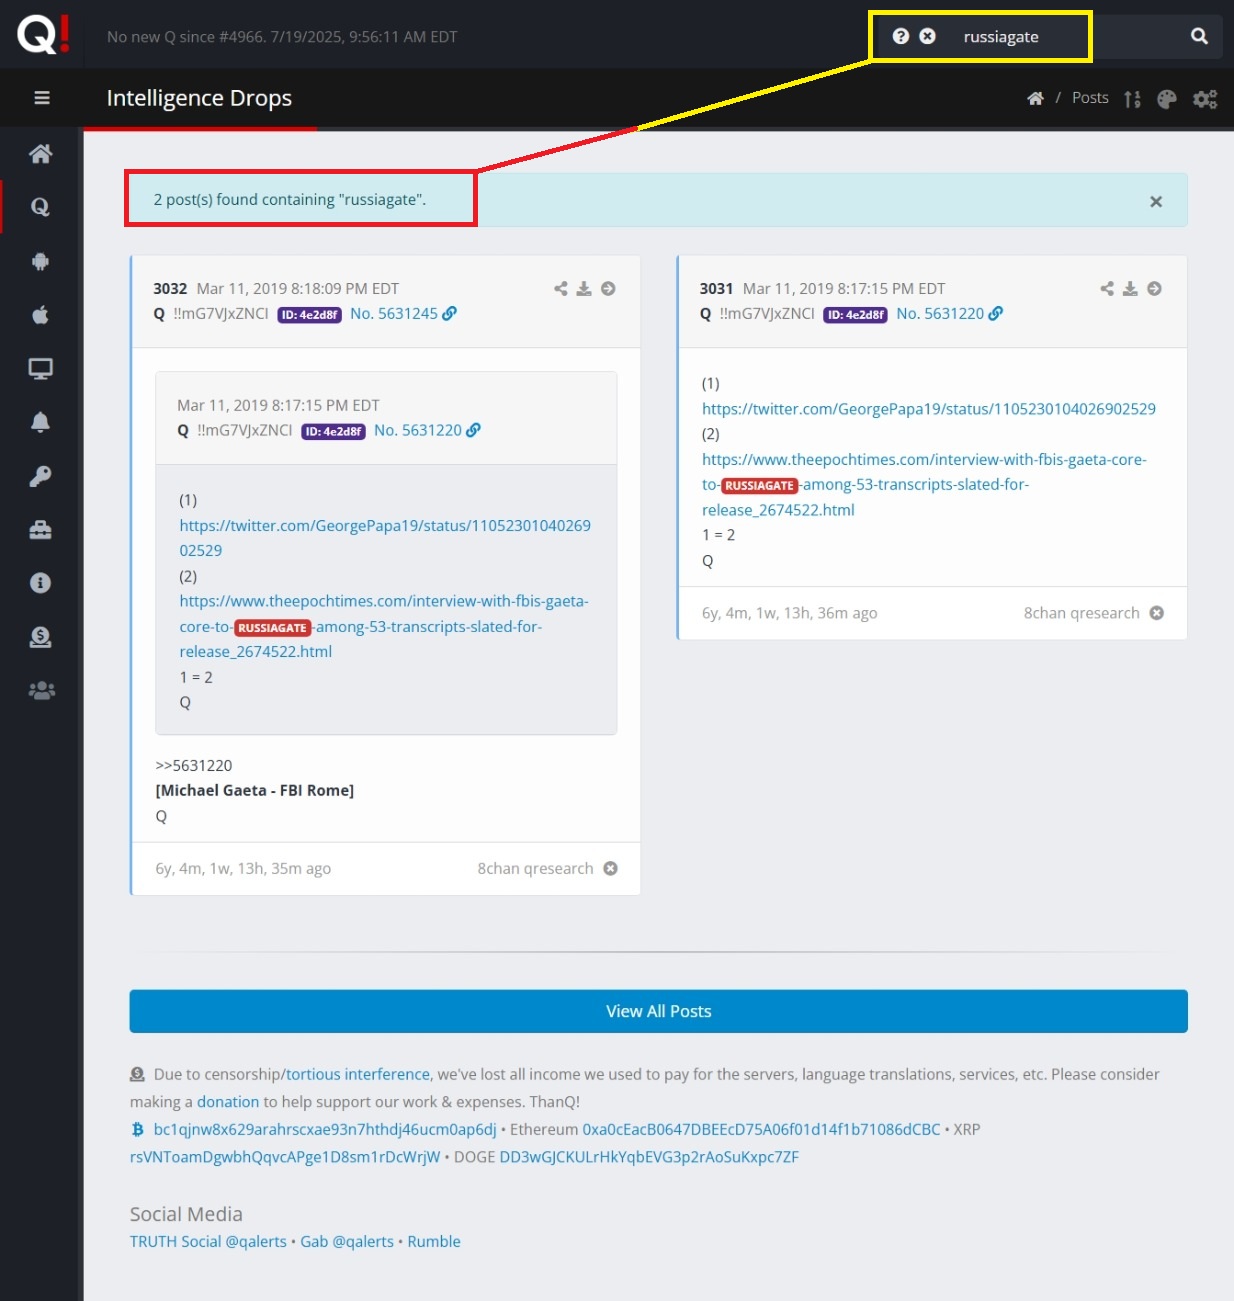The height and width of the screenshot is (1301, 1234).
Task: Click the Bitcoin wallet address
Action: (325, 1130)
